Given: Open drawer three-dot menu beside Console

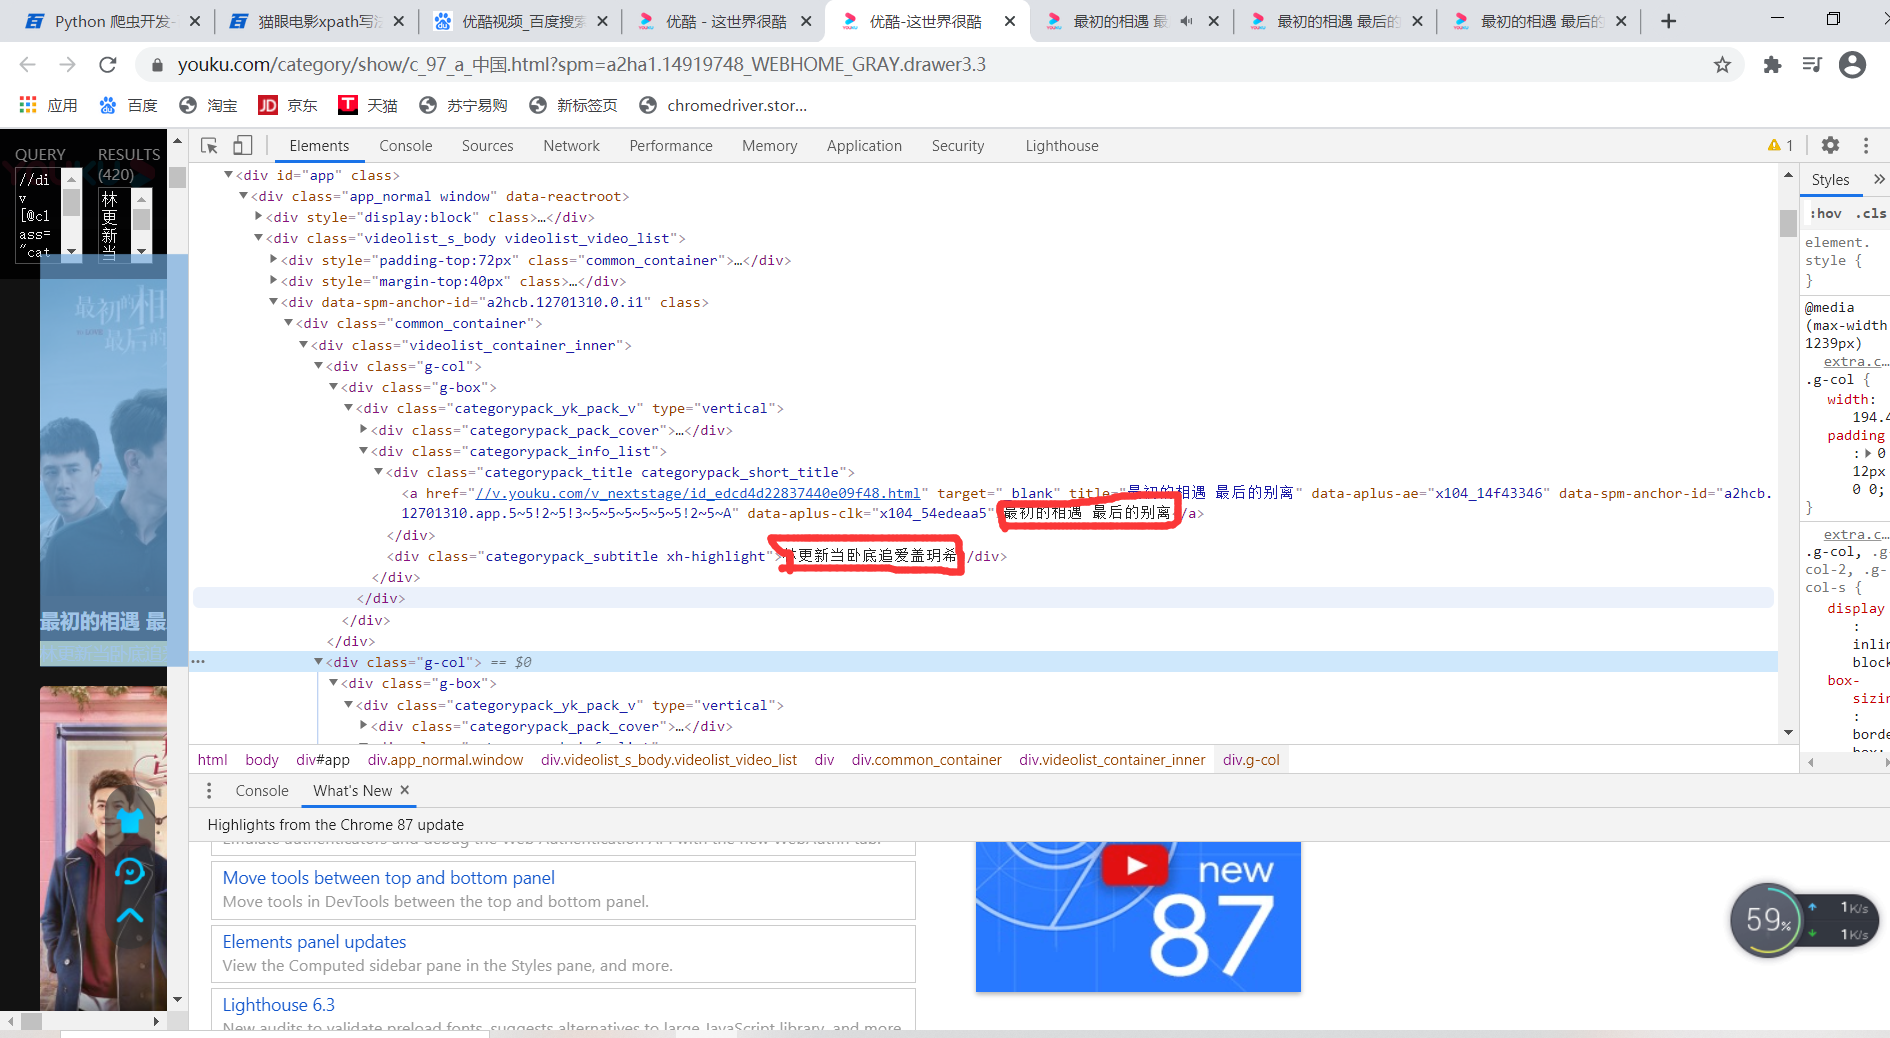Looking at the screenshot, I should tap(208, 791).
